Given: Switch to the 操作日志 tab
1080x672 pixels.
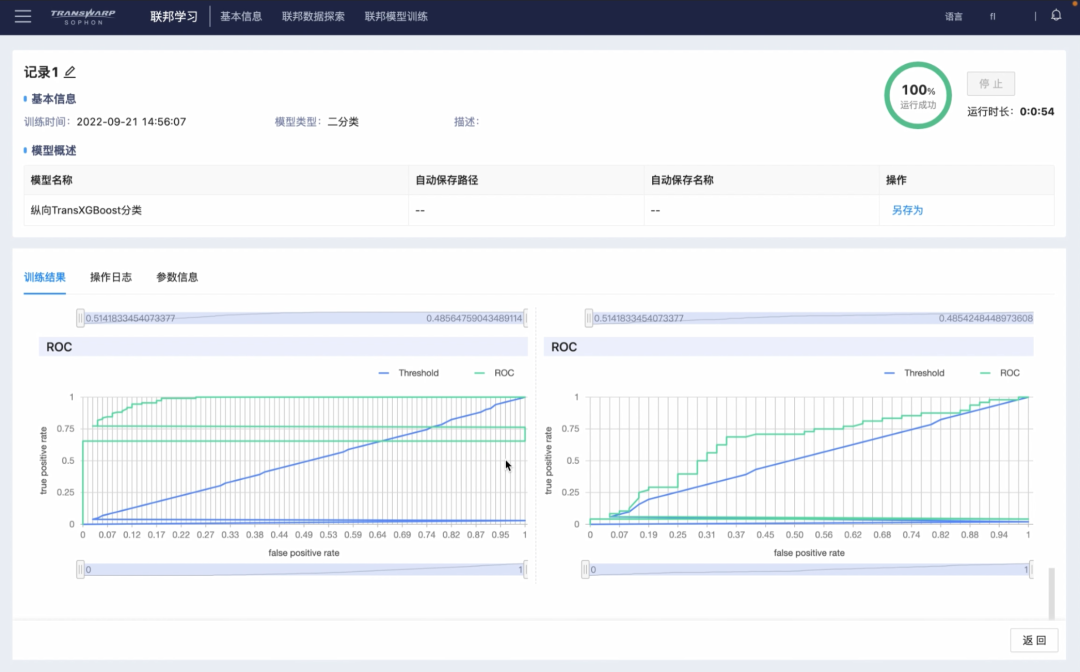Looking at the screenshot, I should coord(111,277).
